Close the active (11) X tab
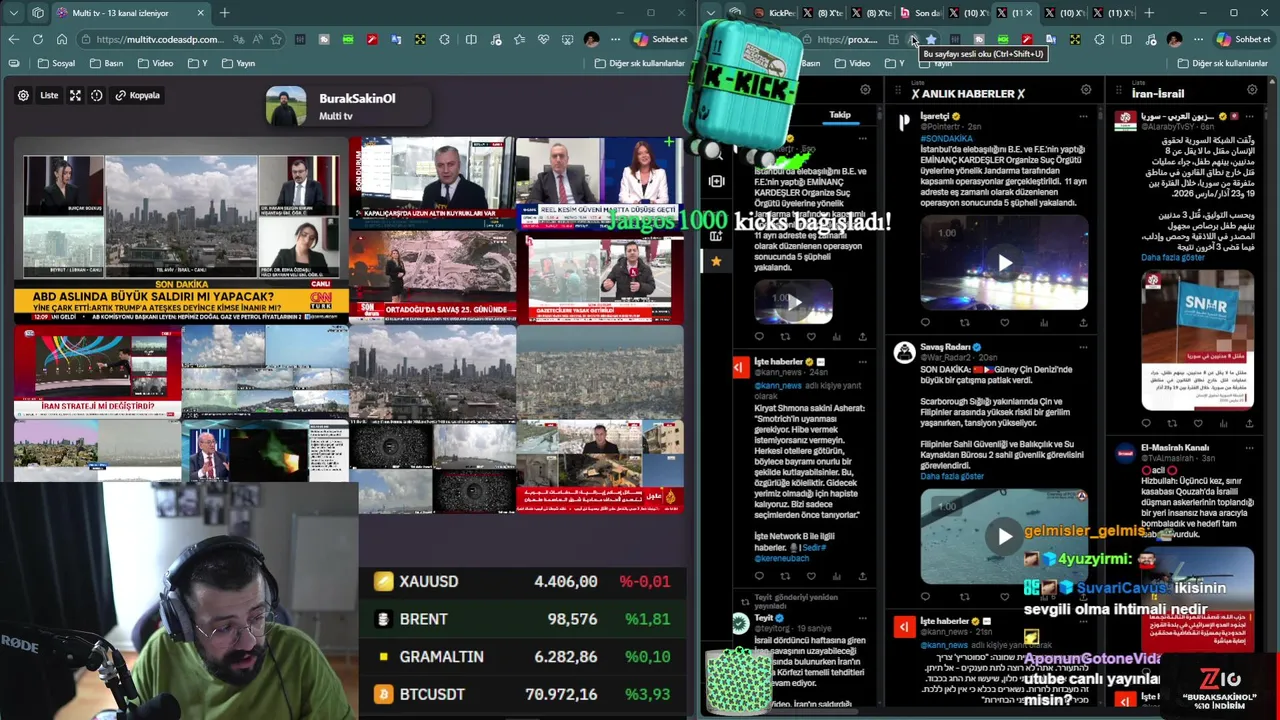The height and width of the screenshot is (720, 1280). tap(1029, 13)
